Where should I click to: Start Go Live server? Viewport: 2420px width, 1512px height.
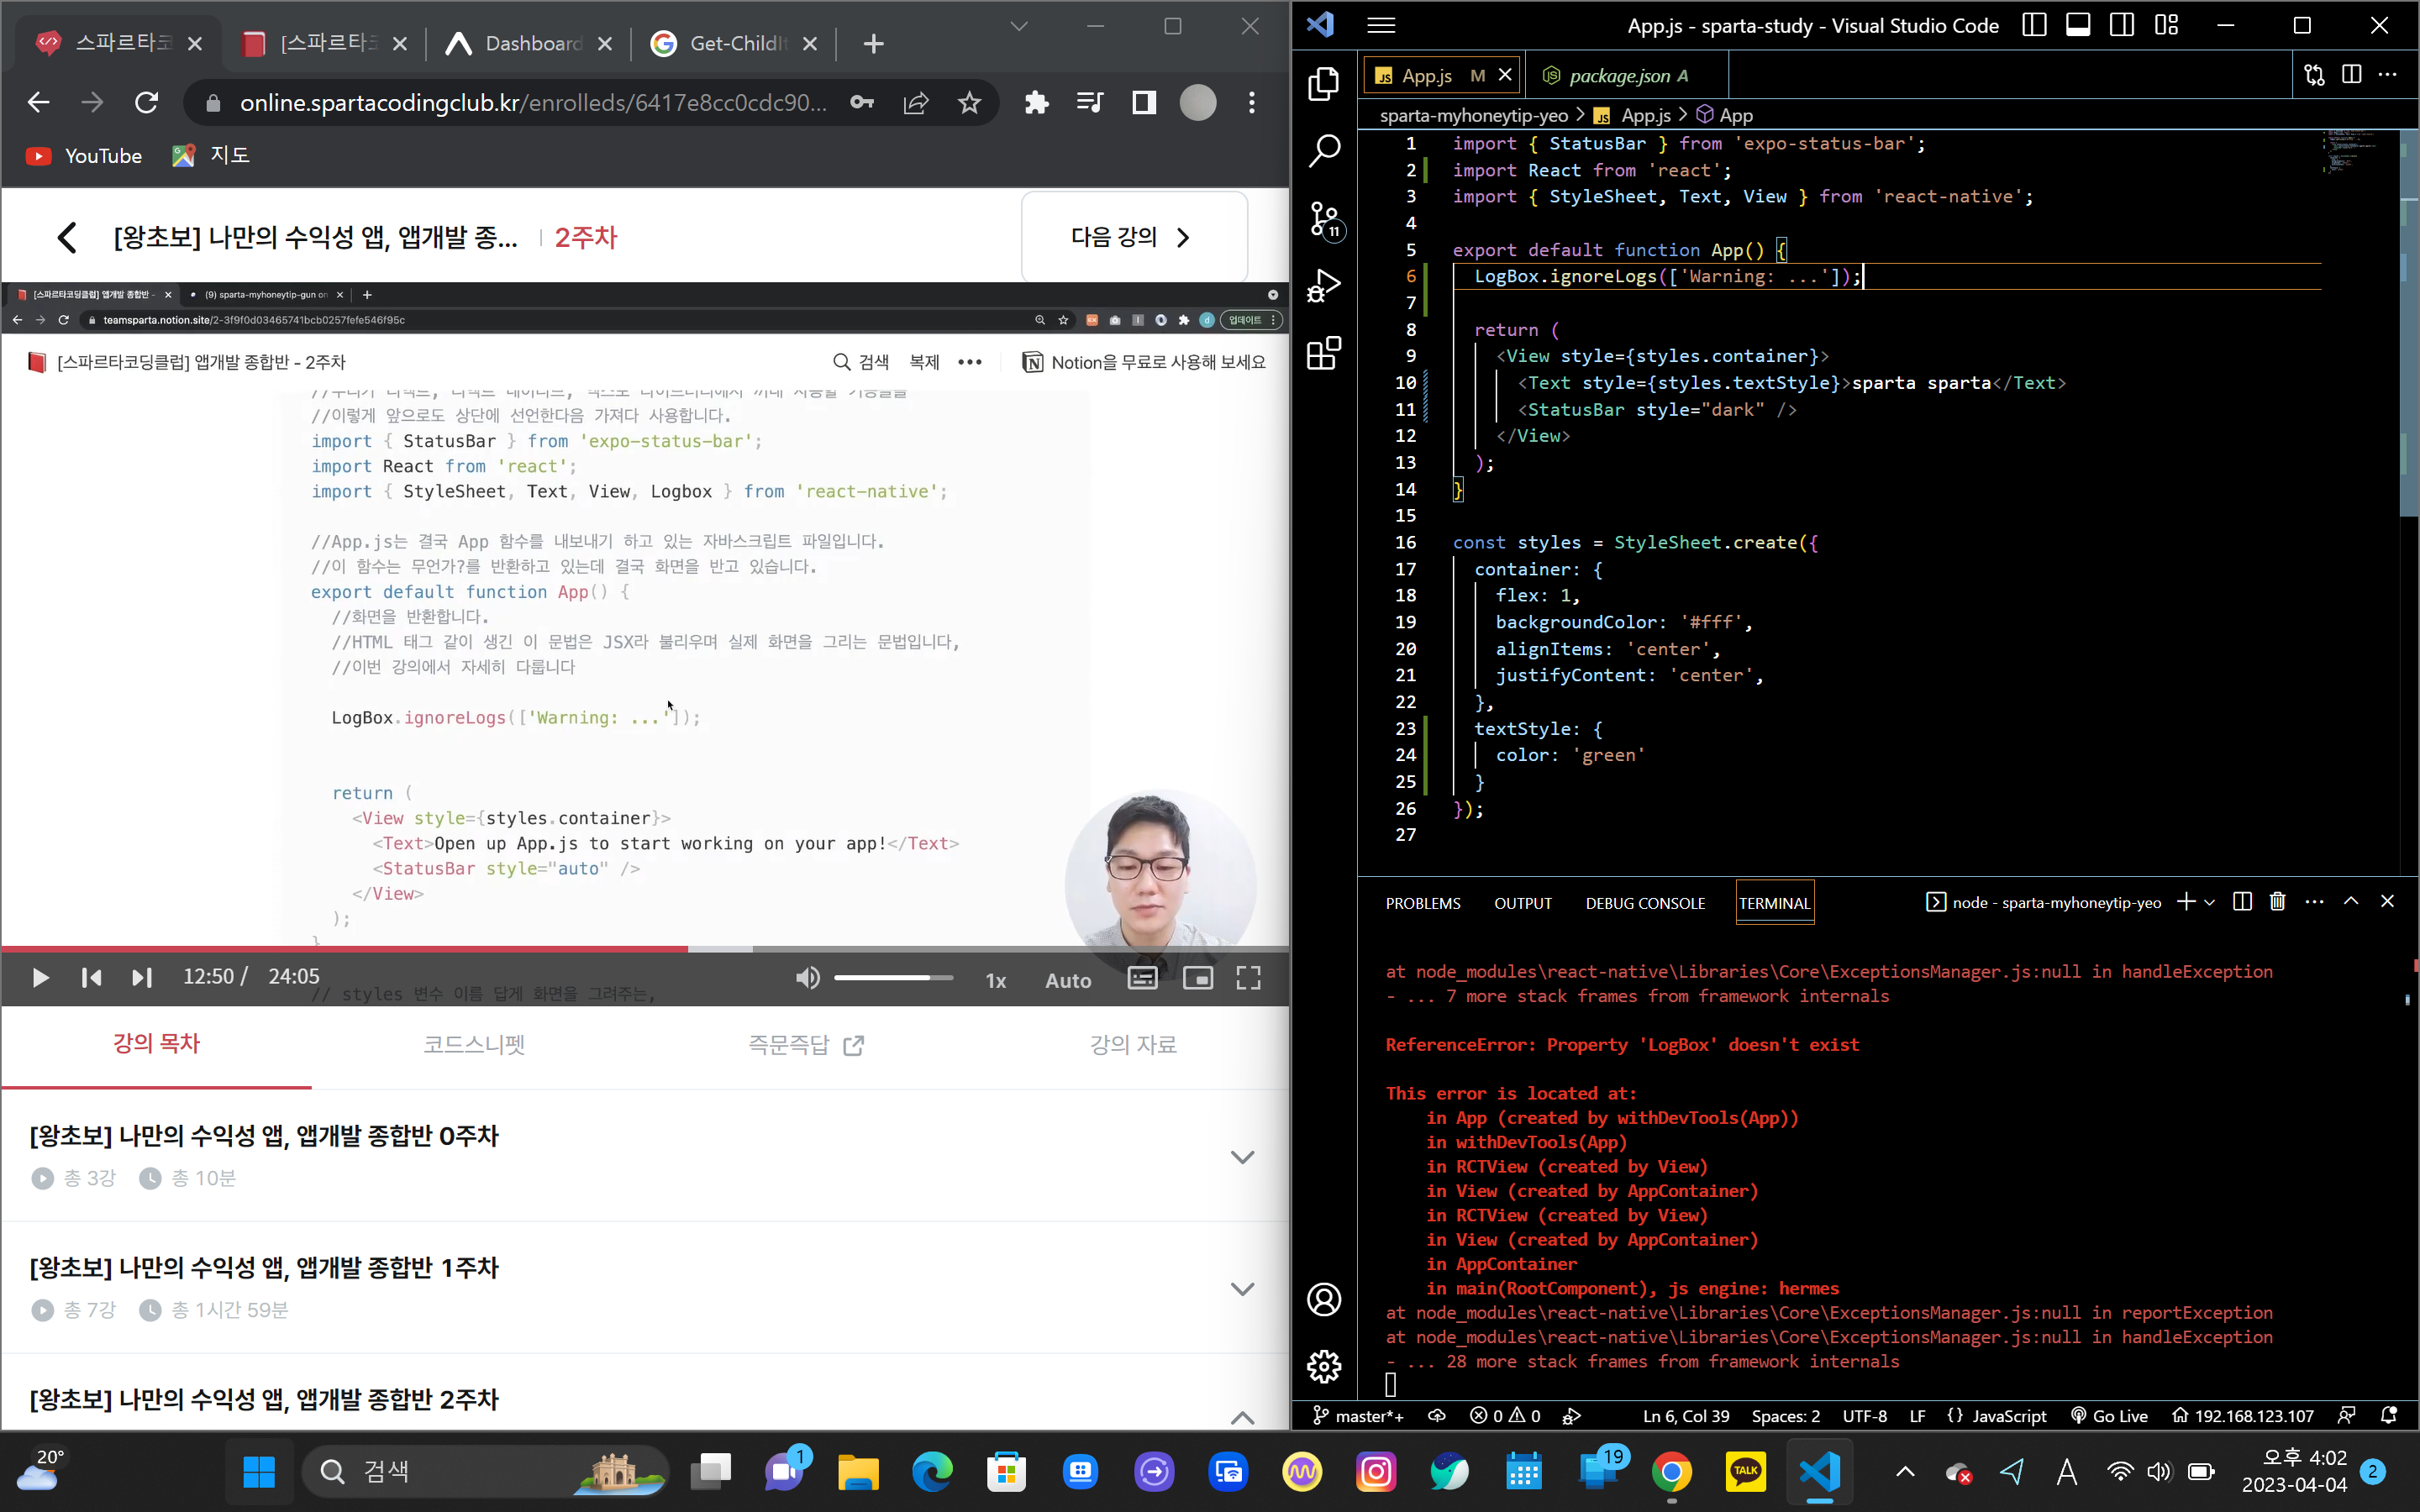(x=2109, y=1416)
